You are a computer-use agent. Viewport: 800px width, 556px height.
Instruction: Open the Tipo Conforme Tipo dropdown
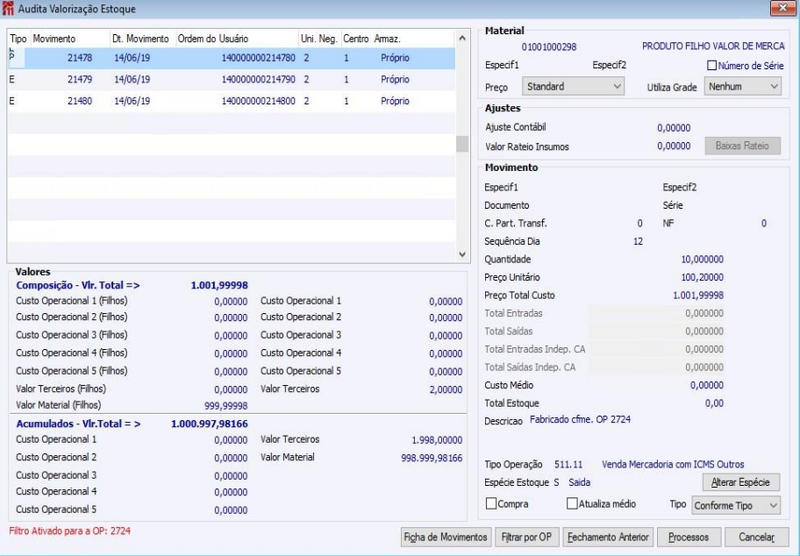[x=736, y=506]
